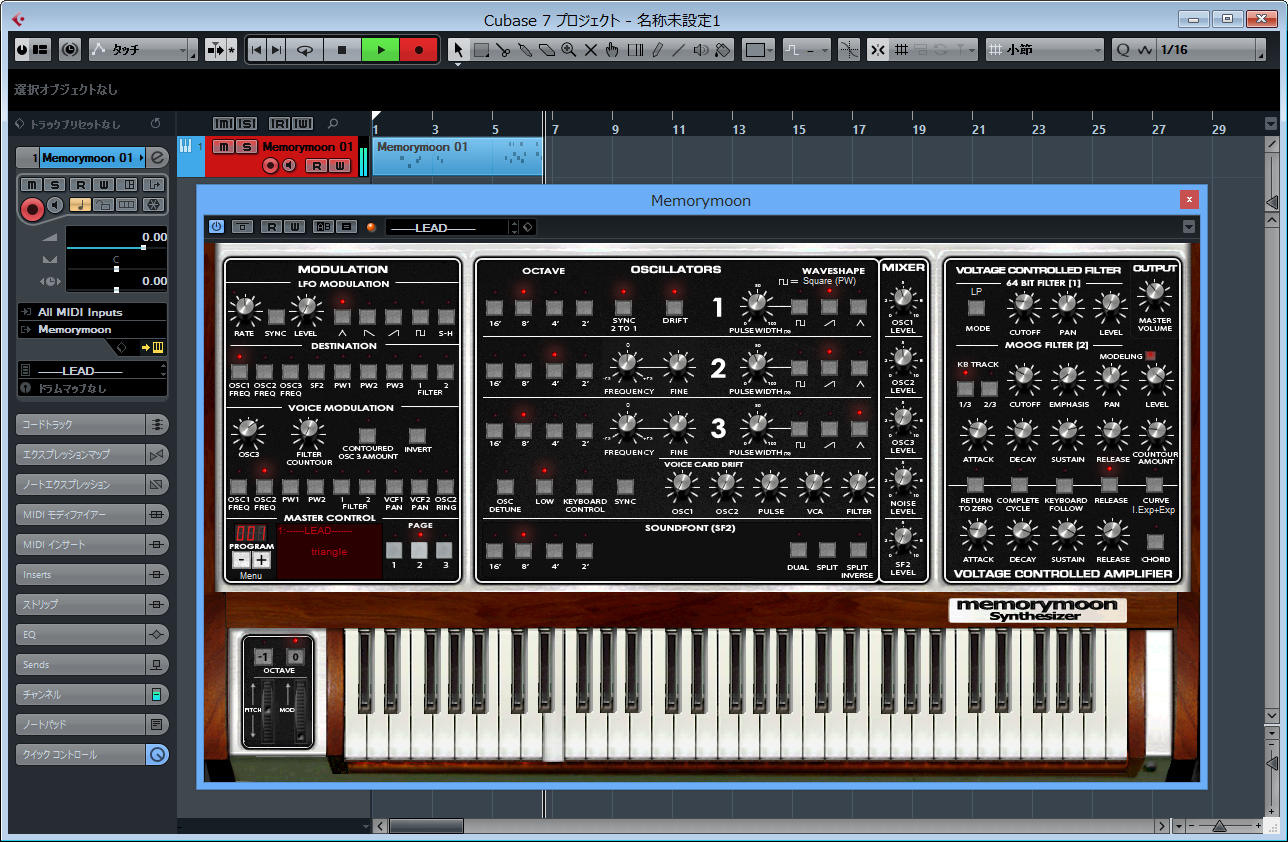Click synth Menu button under PROGRAM
Screen dimensions: 1288x842
click(250, 575)
